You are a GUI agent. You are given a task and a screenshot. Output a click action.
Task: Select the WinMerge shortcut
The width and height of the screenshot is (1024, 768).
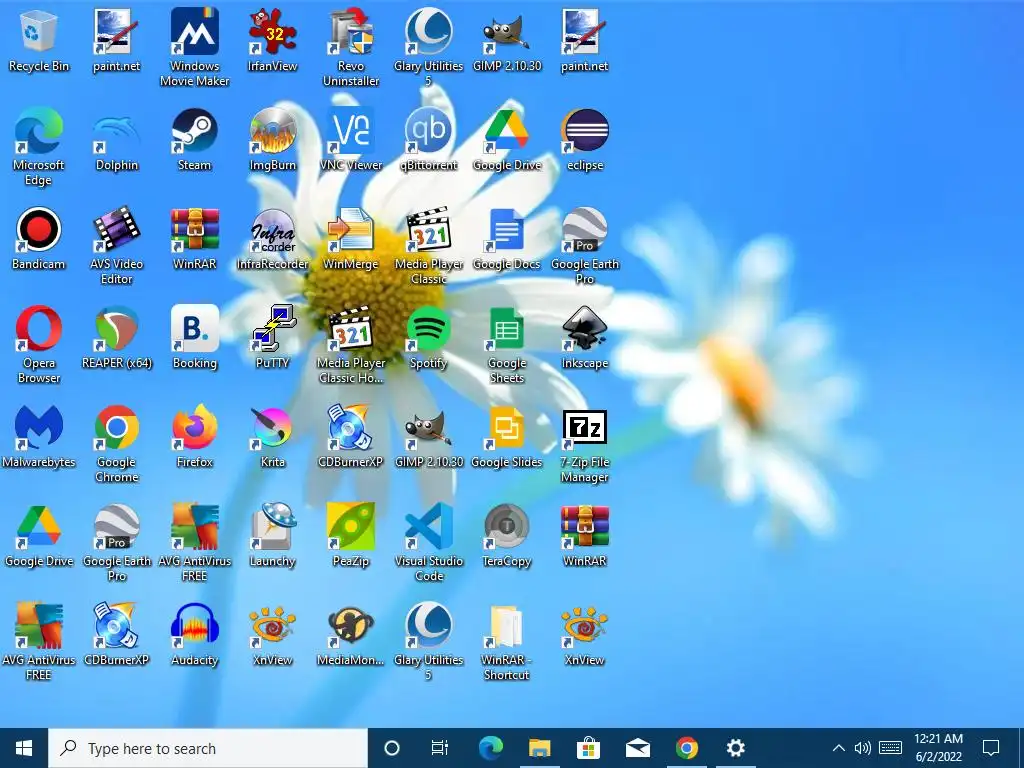pos(351,238)
